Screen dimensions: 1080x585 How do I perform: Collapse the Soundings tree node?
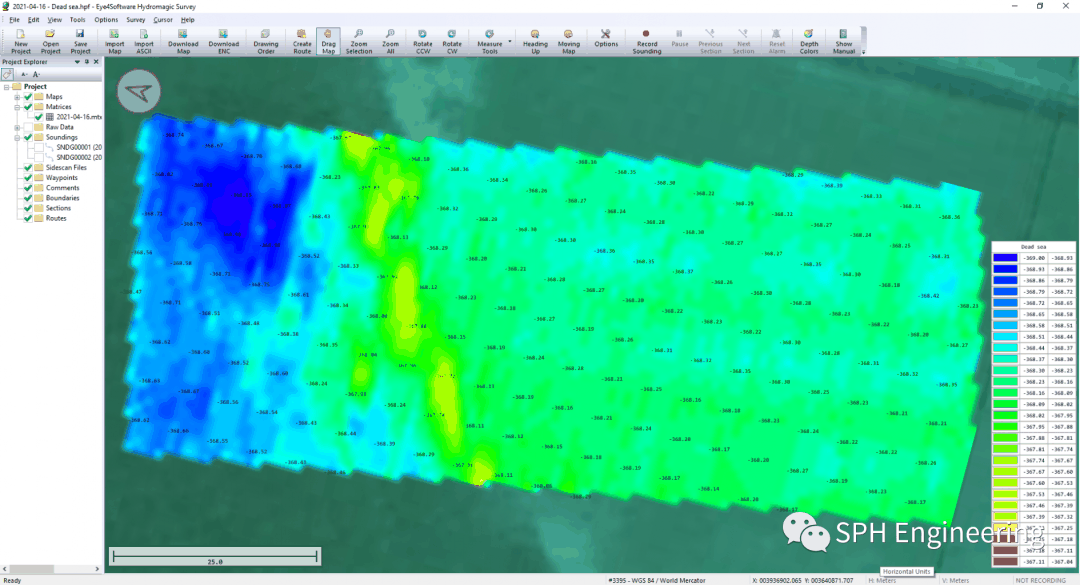17,138
